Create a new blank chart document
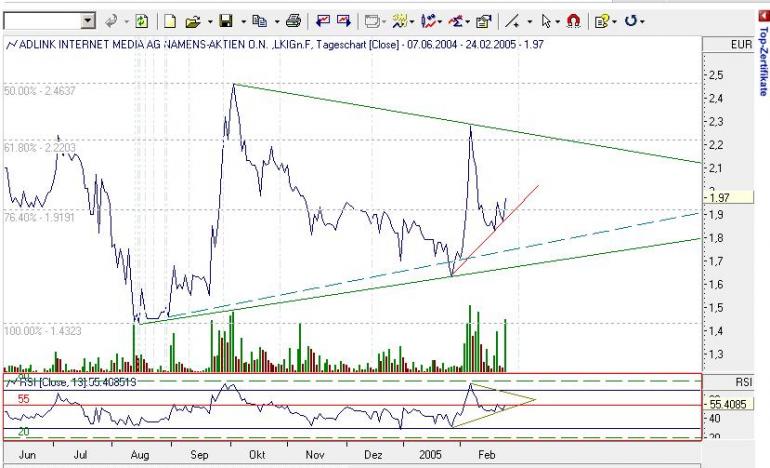Viewport: 770px width, 468px height. point(170,21)
